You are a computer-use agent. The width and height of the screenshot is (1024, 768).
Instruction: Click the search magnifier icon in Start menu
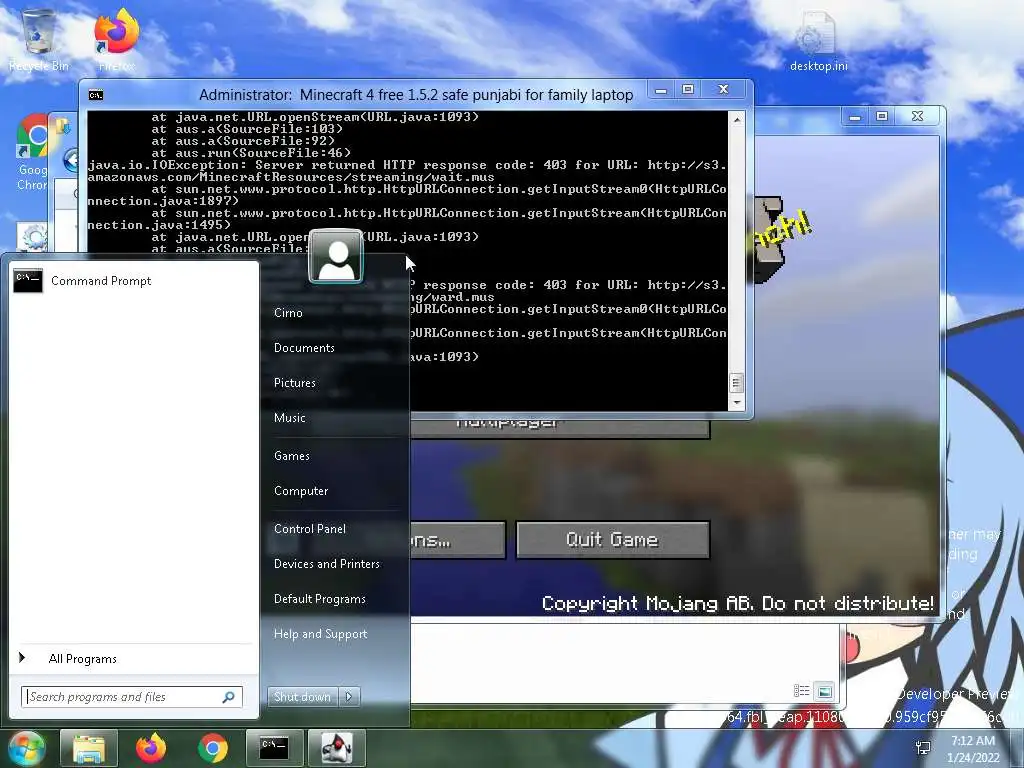tap(229, 697)
